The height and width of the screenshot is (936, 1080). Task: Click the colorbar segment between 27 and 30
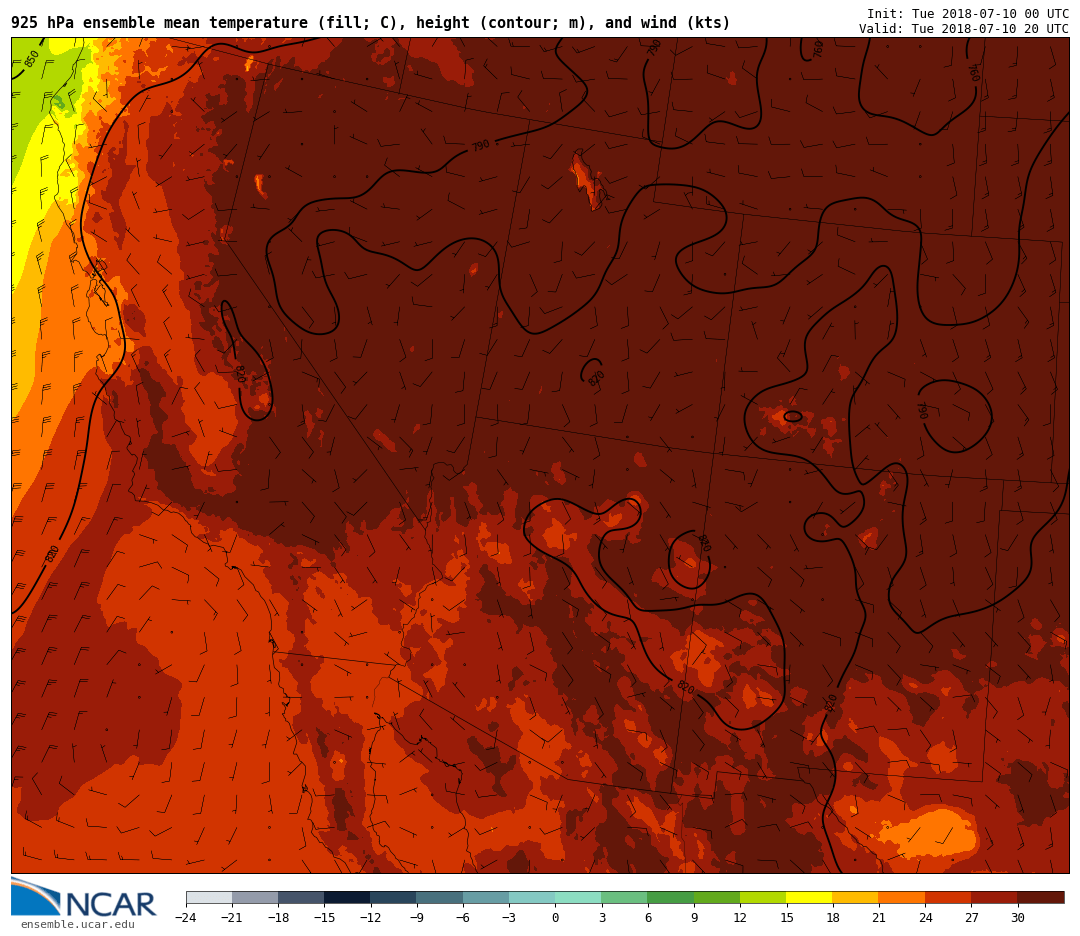point(994,897)
